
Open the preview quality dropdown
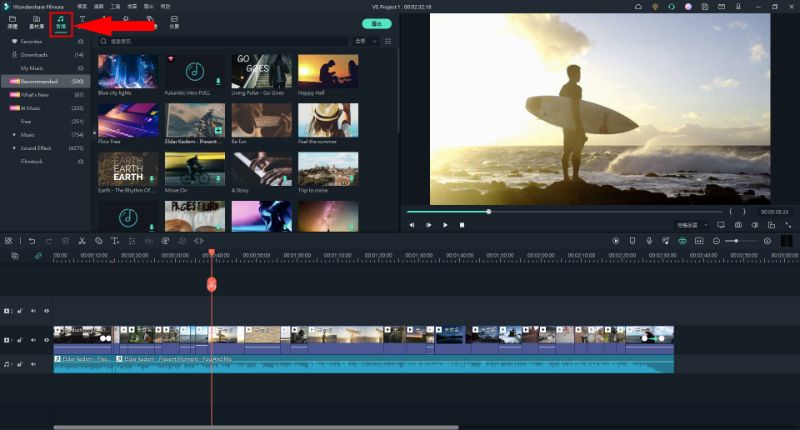(x=692, y=225)
